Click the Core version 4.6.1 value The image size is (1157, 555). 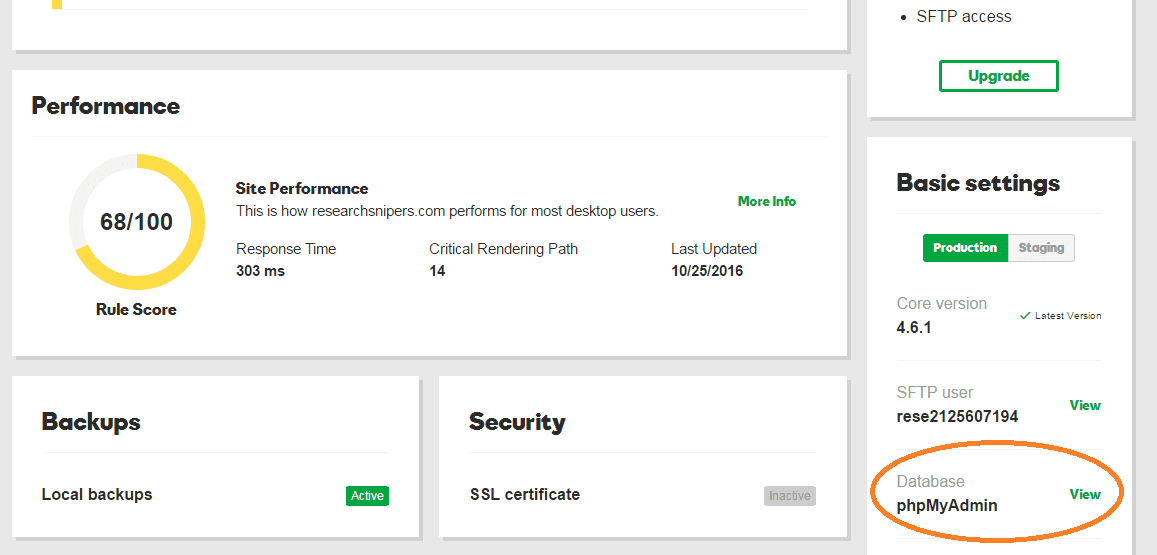(914, 327)
